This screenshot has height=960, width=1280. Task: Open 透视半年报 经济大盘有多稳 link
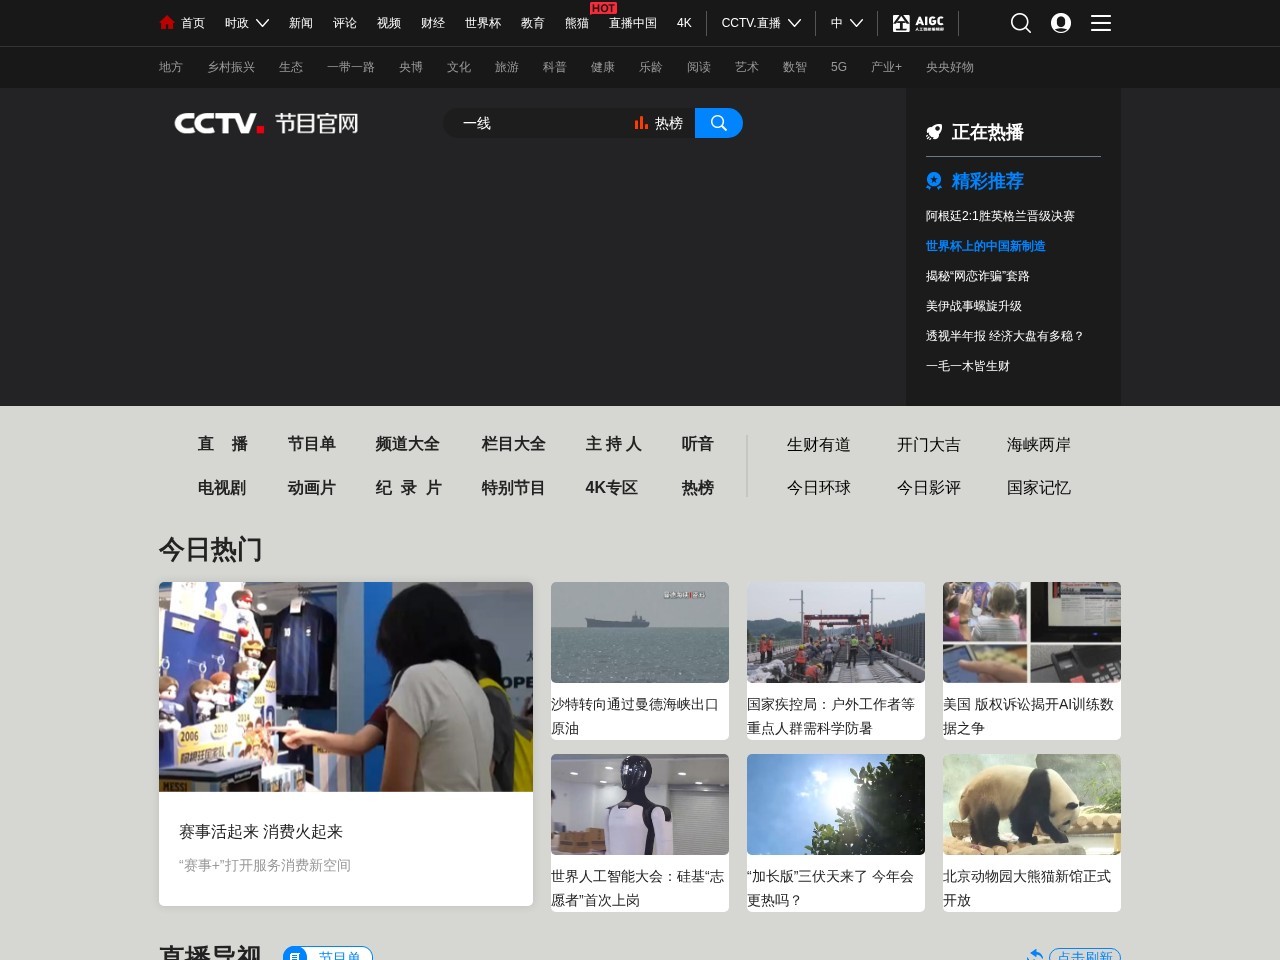[x=1005, y=336]
